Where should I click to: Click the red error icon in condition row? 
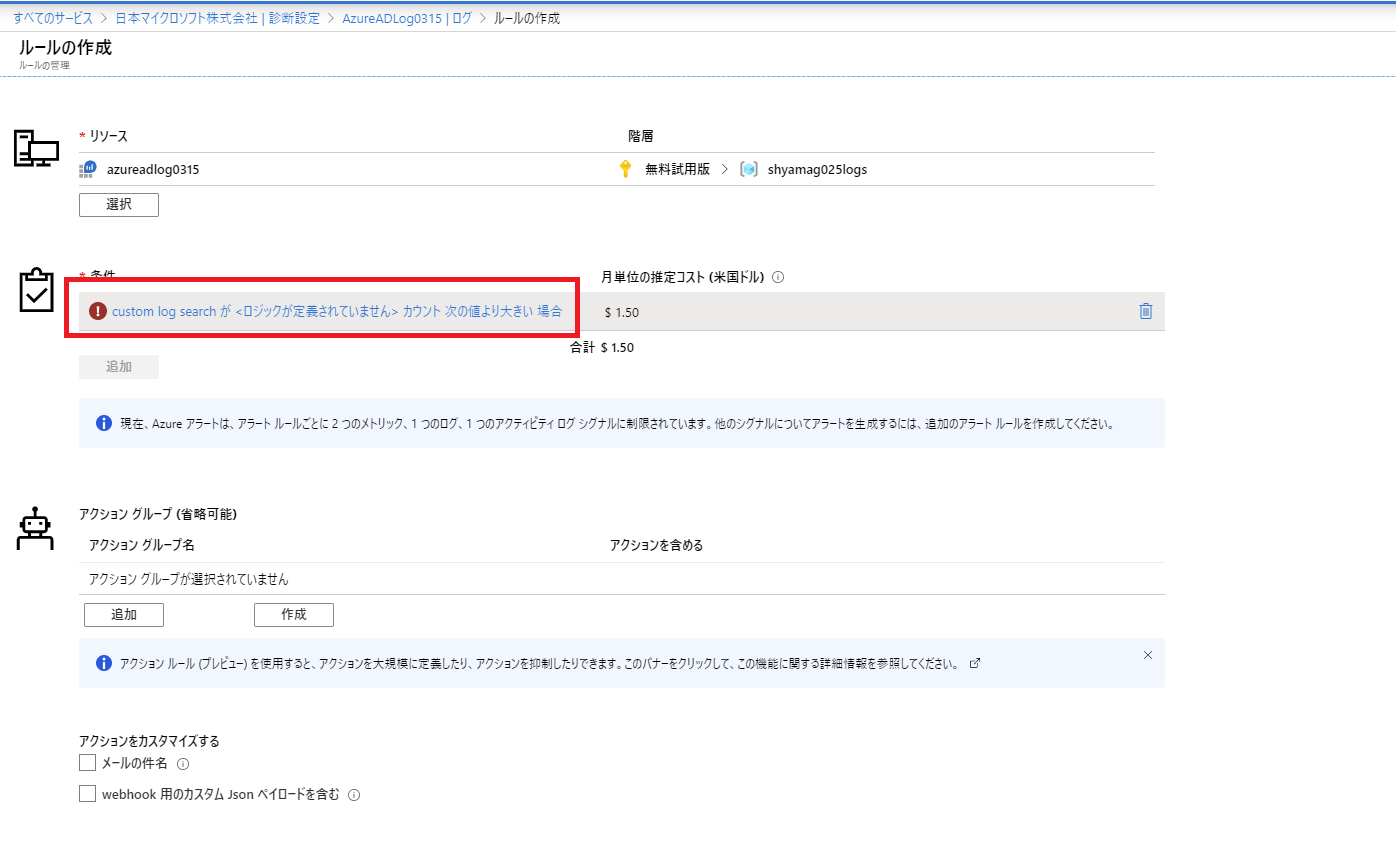click(x=97, y=311)
